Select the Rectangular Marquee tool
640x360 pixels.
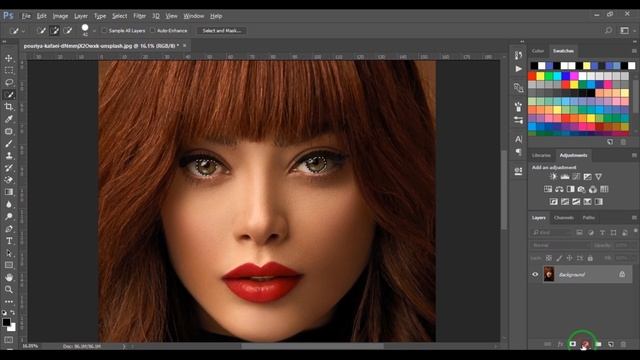tap(9, 70)
